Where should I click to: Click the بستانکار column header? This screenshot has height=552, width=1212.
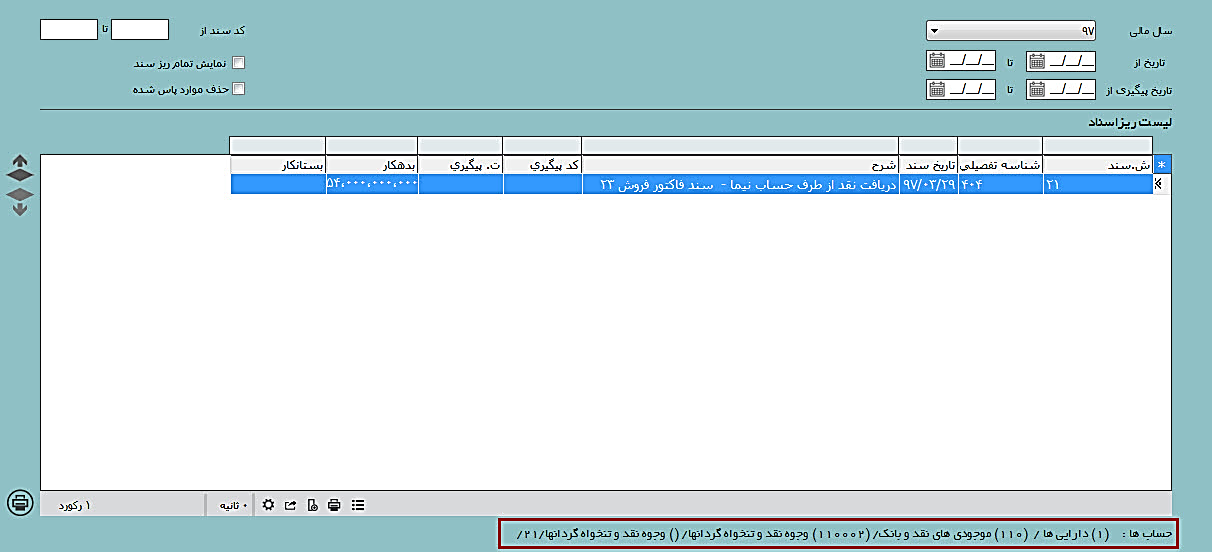[x=278, y=165]
